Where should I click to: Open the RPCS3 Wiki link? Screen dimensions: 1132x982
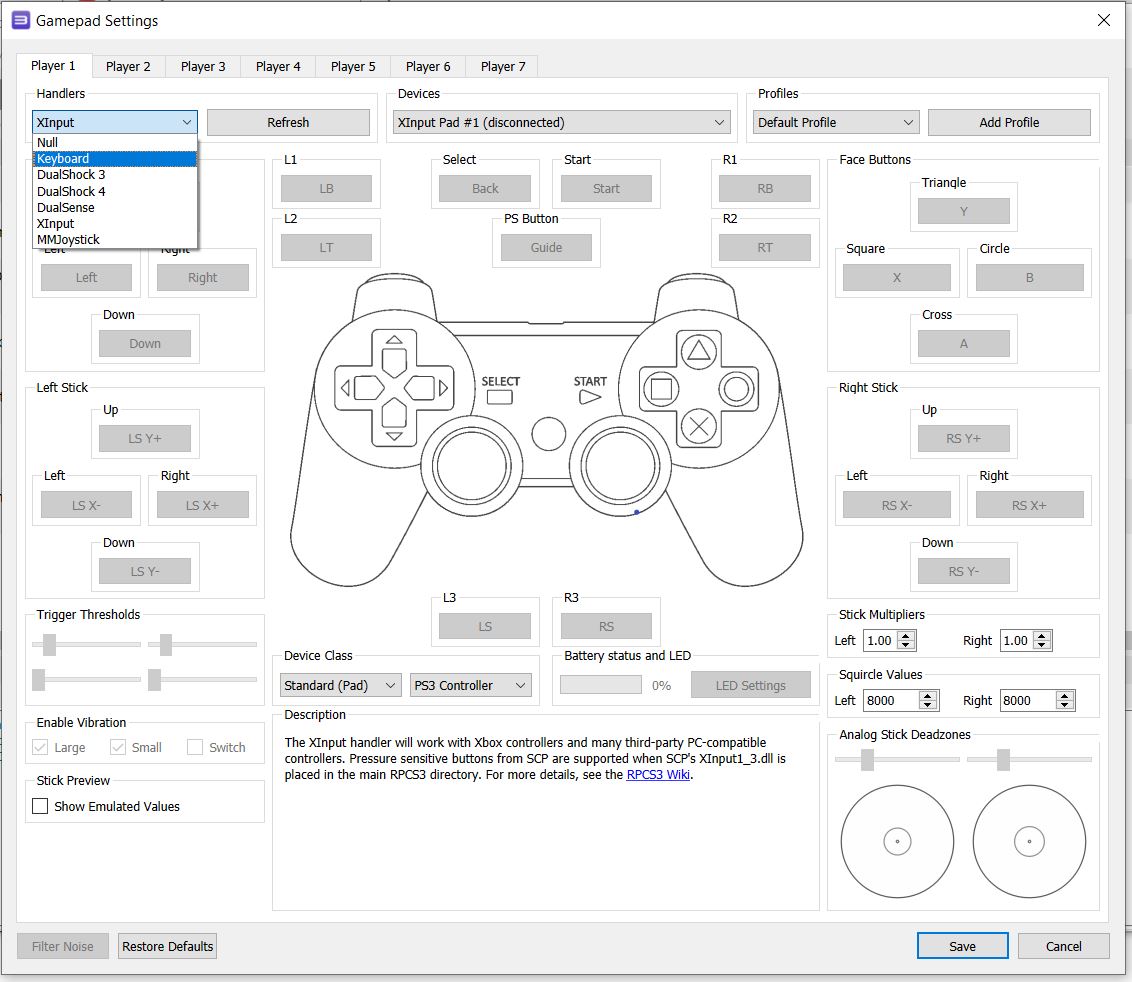659,773
